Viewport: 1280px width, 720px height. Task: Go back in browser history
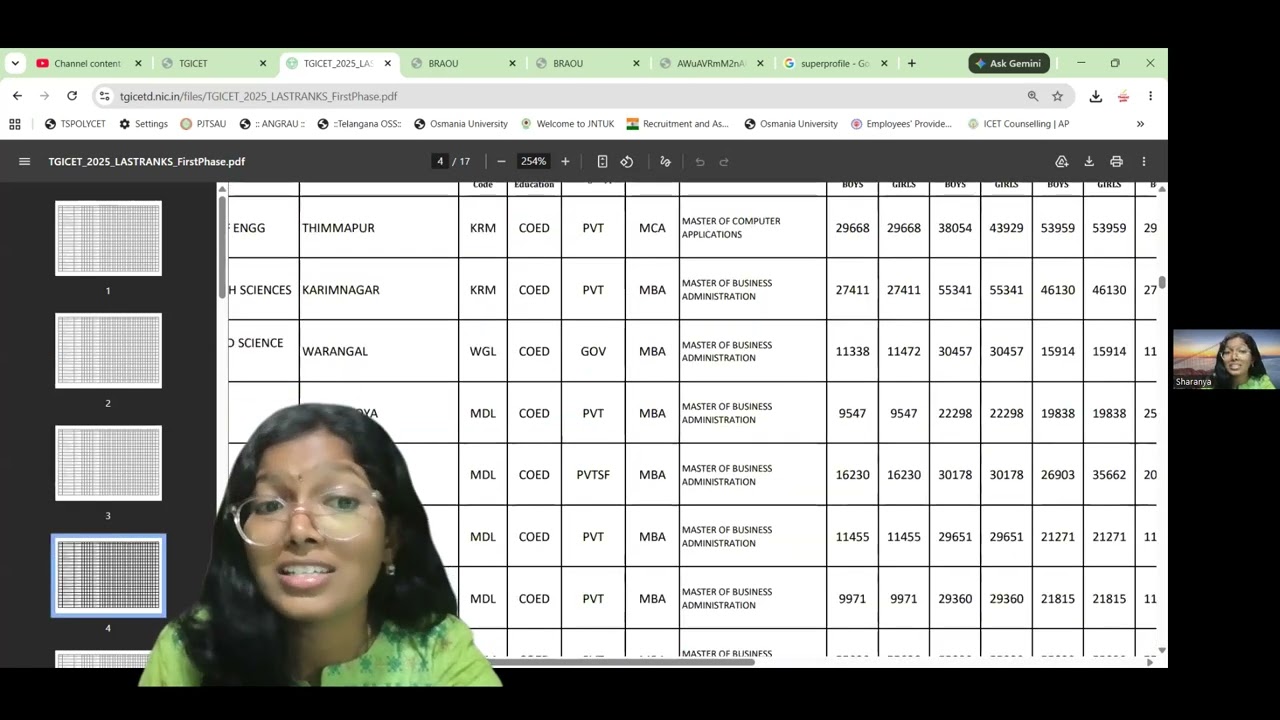coord(17,96)
